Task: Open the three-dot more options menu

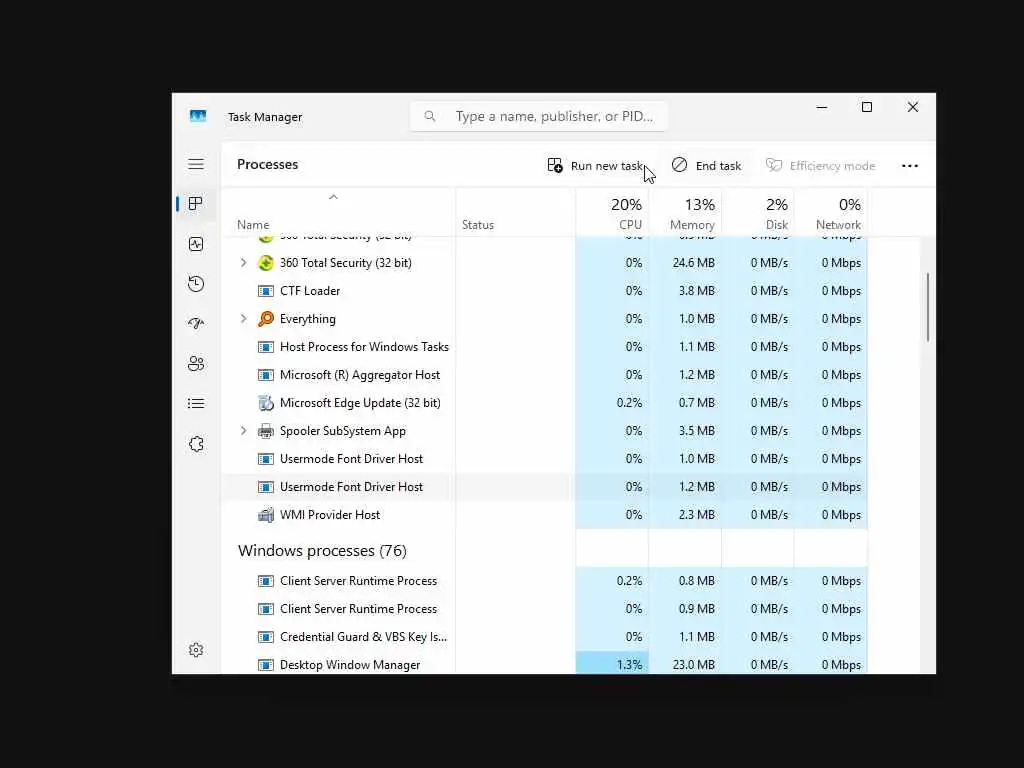Action: tap(910, 166)
